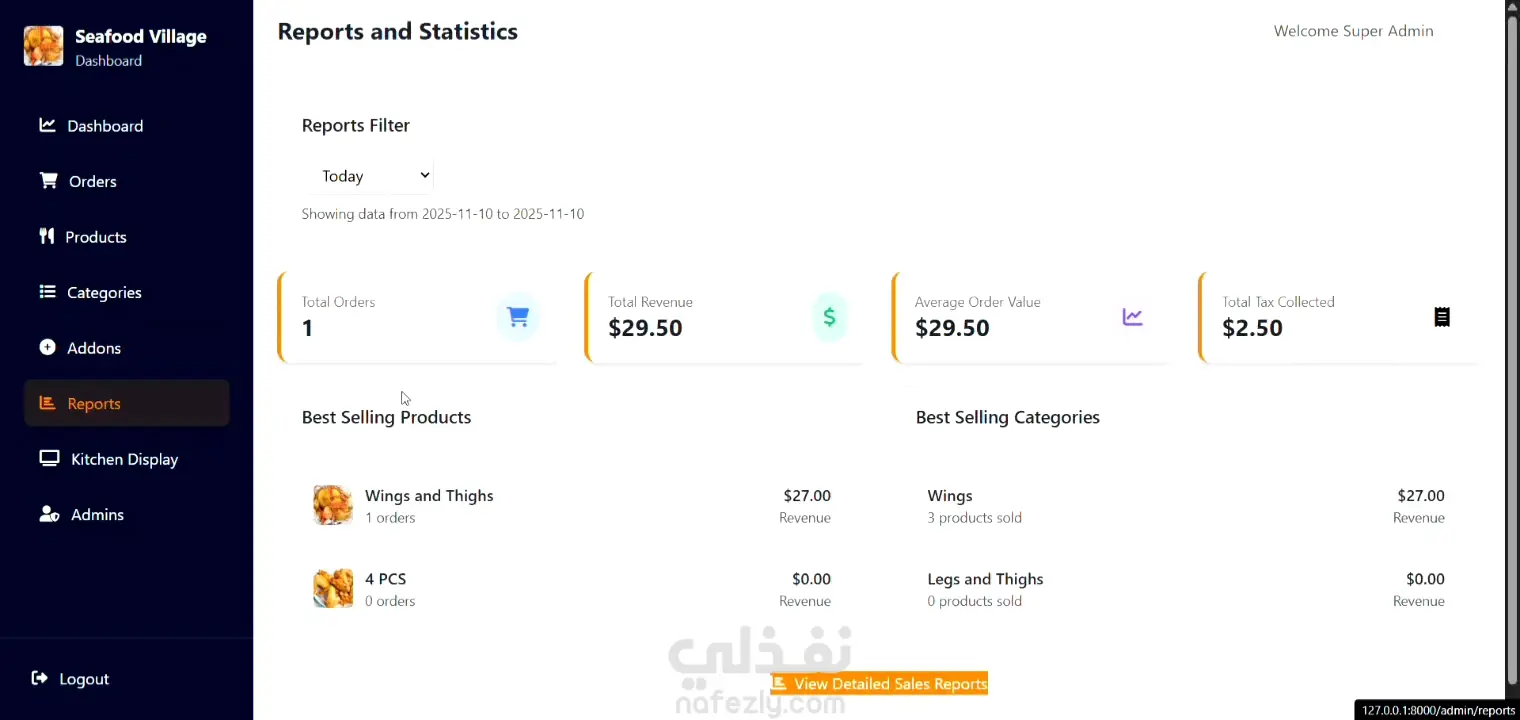Click the Logout link text
Screen dimensions: 1520x720
point(84,679)
